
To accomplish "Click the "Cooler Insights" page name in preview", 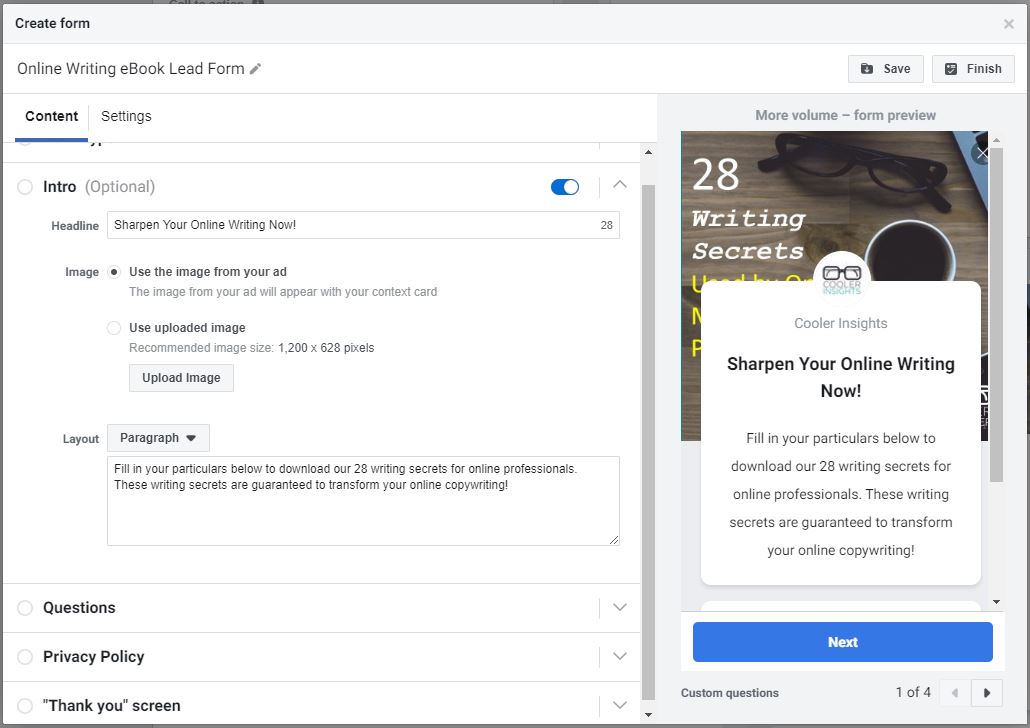I will pyautogui.click(x=841, y=323).
